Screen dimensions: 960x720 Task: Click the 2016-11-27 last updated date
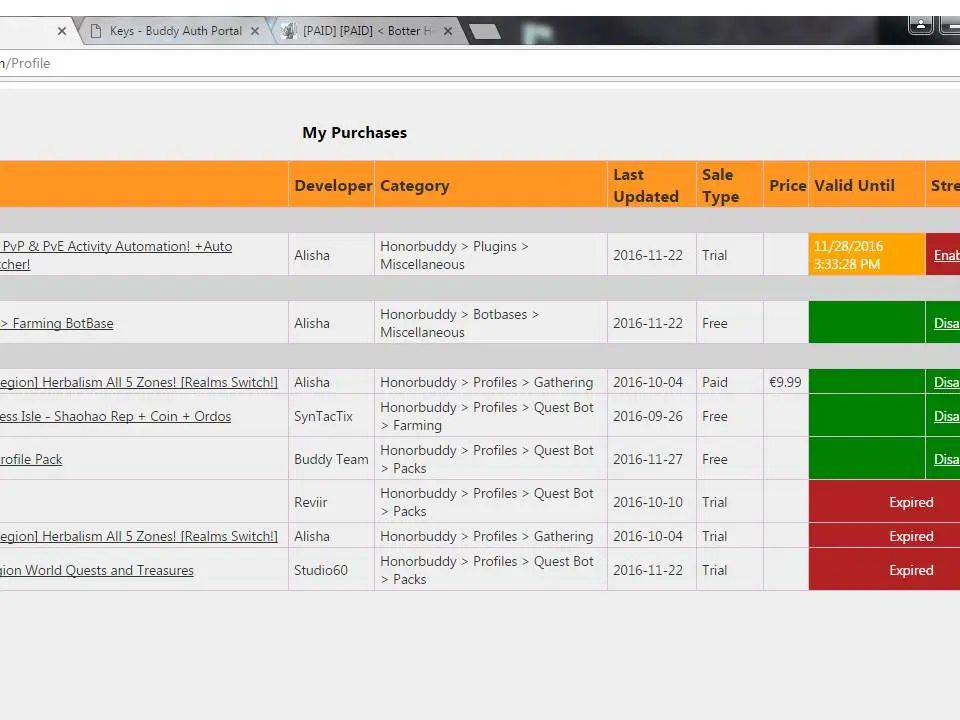(648, 459)
